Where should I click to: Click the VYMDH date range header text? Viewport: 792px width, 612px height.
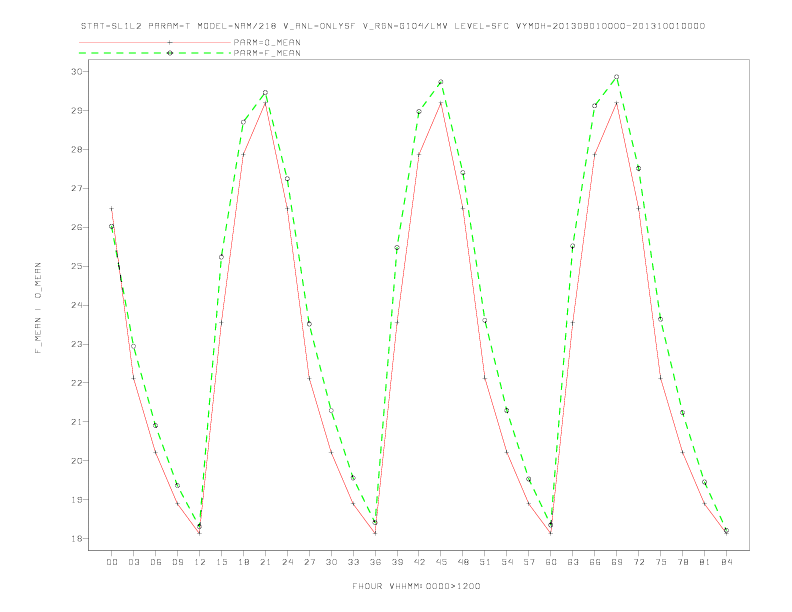click(x=610, y=26)
